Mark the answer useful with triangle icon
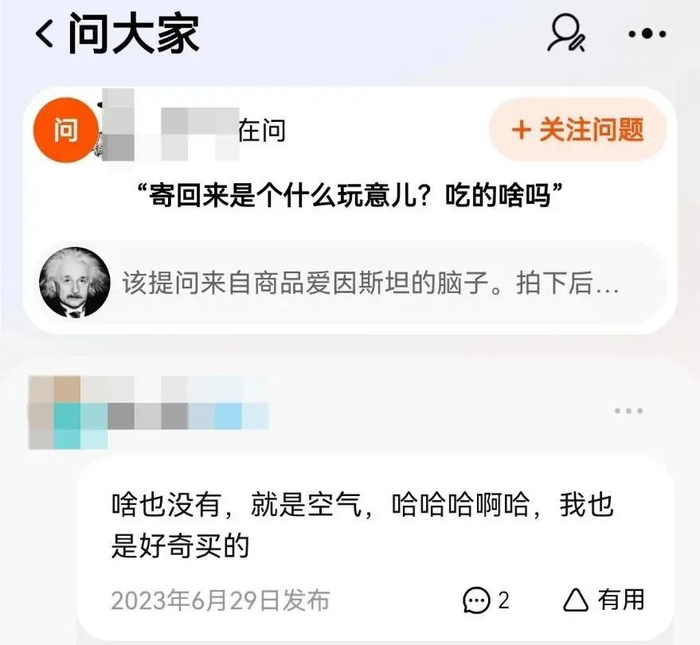 575,599
